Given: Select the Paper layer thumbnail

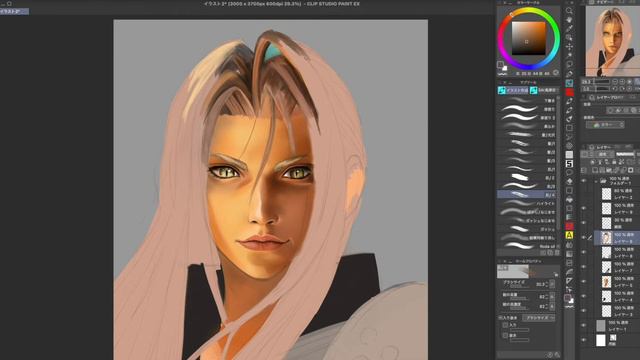Looking at the screenshot, I should [600, 340].
